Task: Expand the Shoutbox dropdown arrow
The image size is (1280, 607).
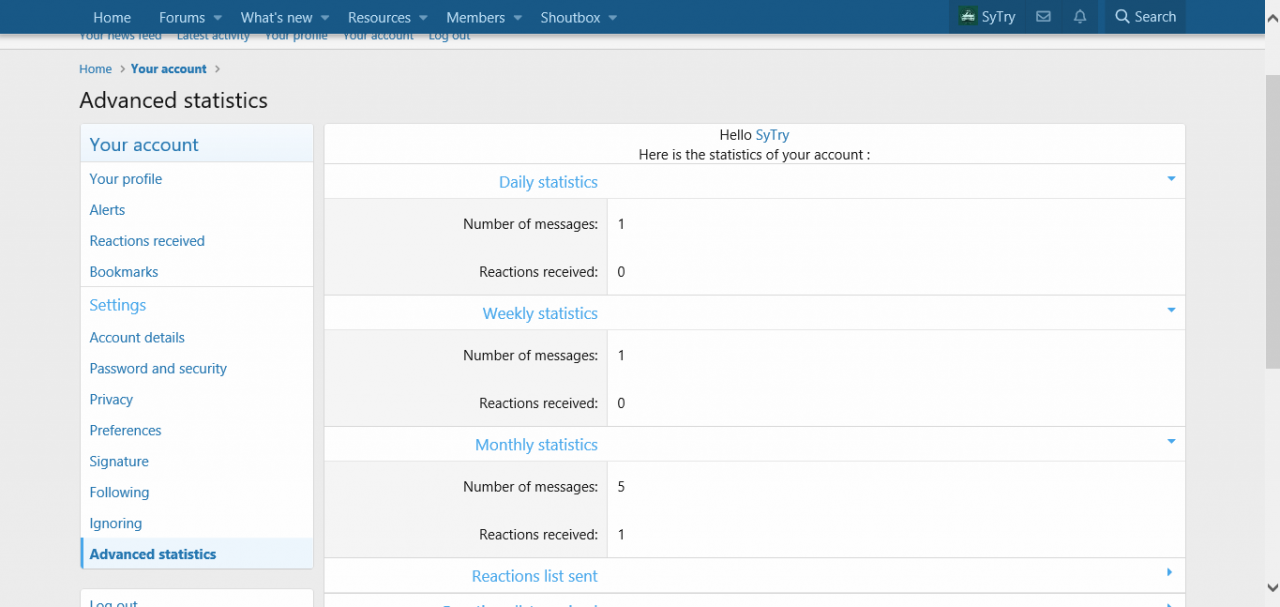Action: pos(612,18)
